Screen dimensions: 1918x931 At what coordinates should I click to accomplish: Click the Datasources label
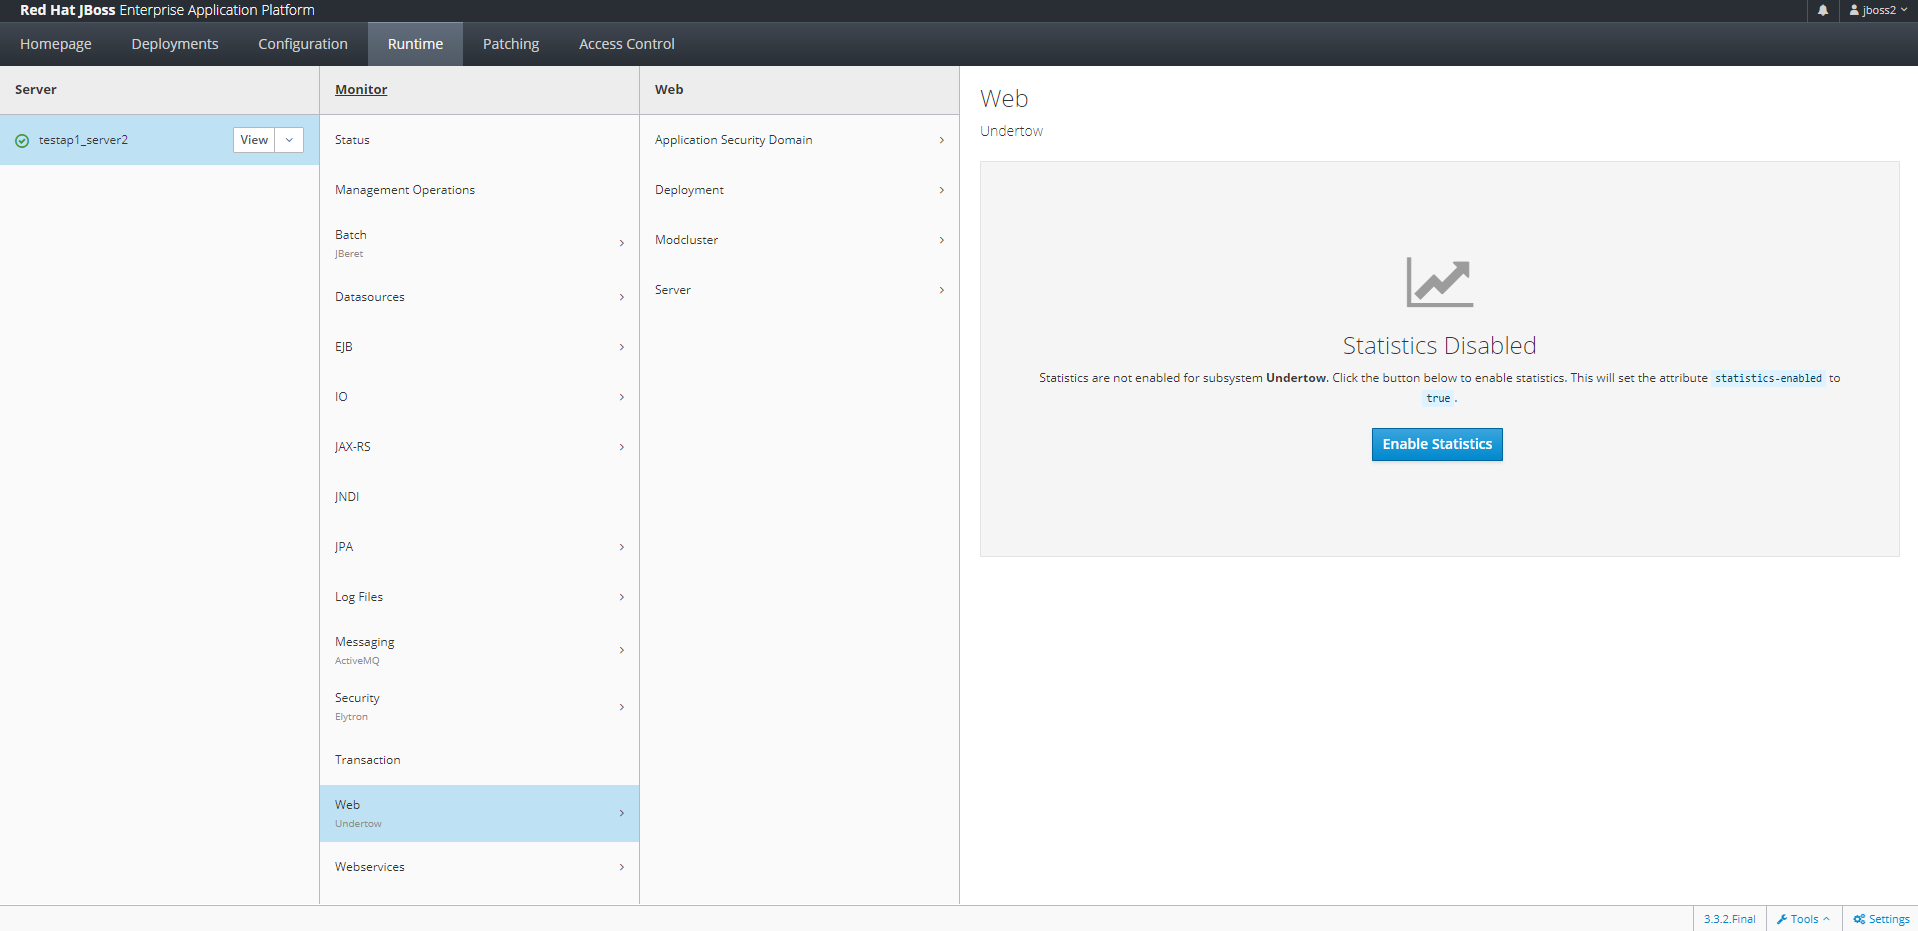[x=370, y=297]
